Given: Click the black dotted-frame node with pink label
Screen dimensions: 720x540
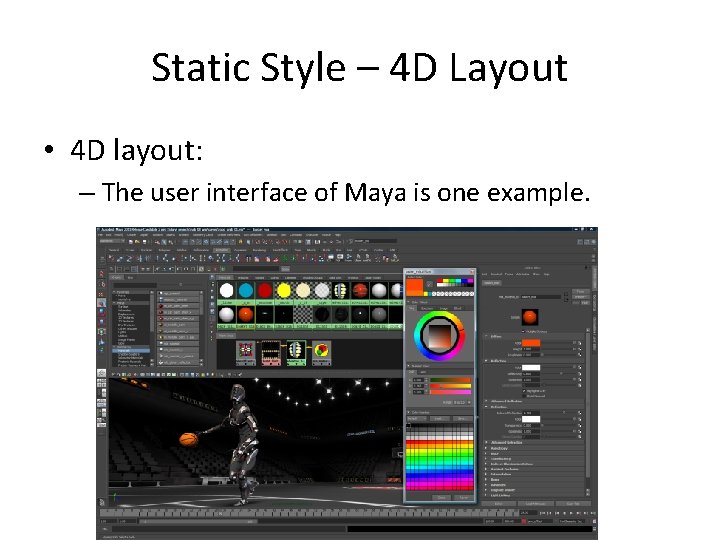Looking at the screenshot, I should tap(271, 352).
